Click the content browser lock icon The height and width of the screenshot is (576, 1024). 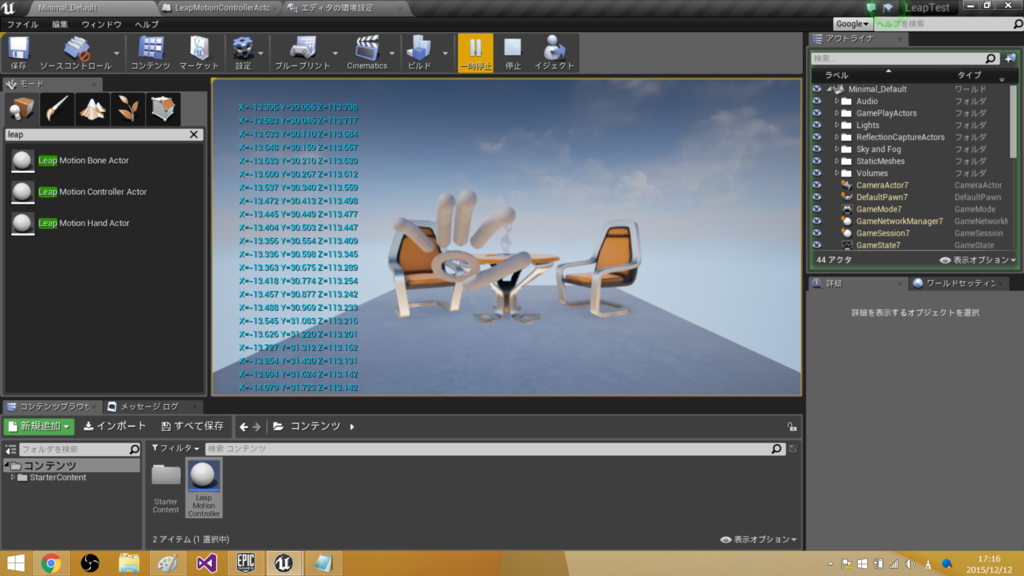(x=792, y=426)
